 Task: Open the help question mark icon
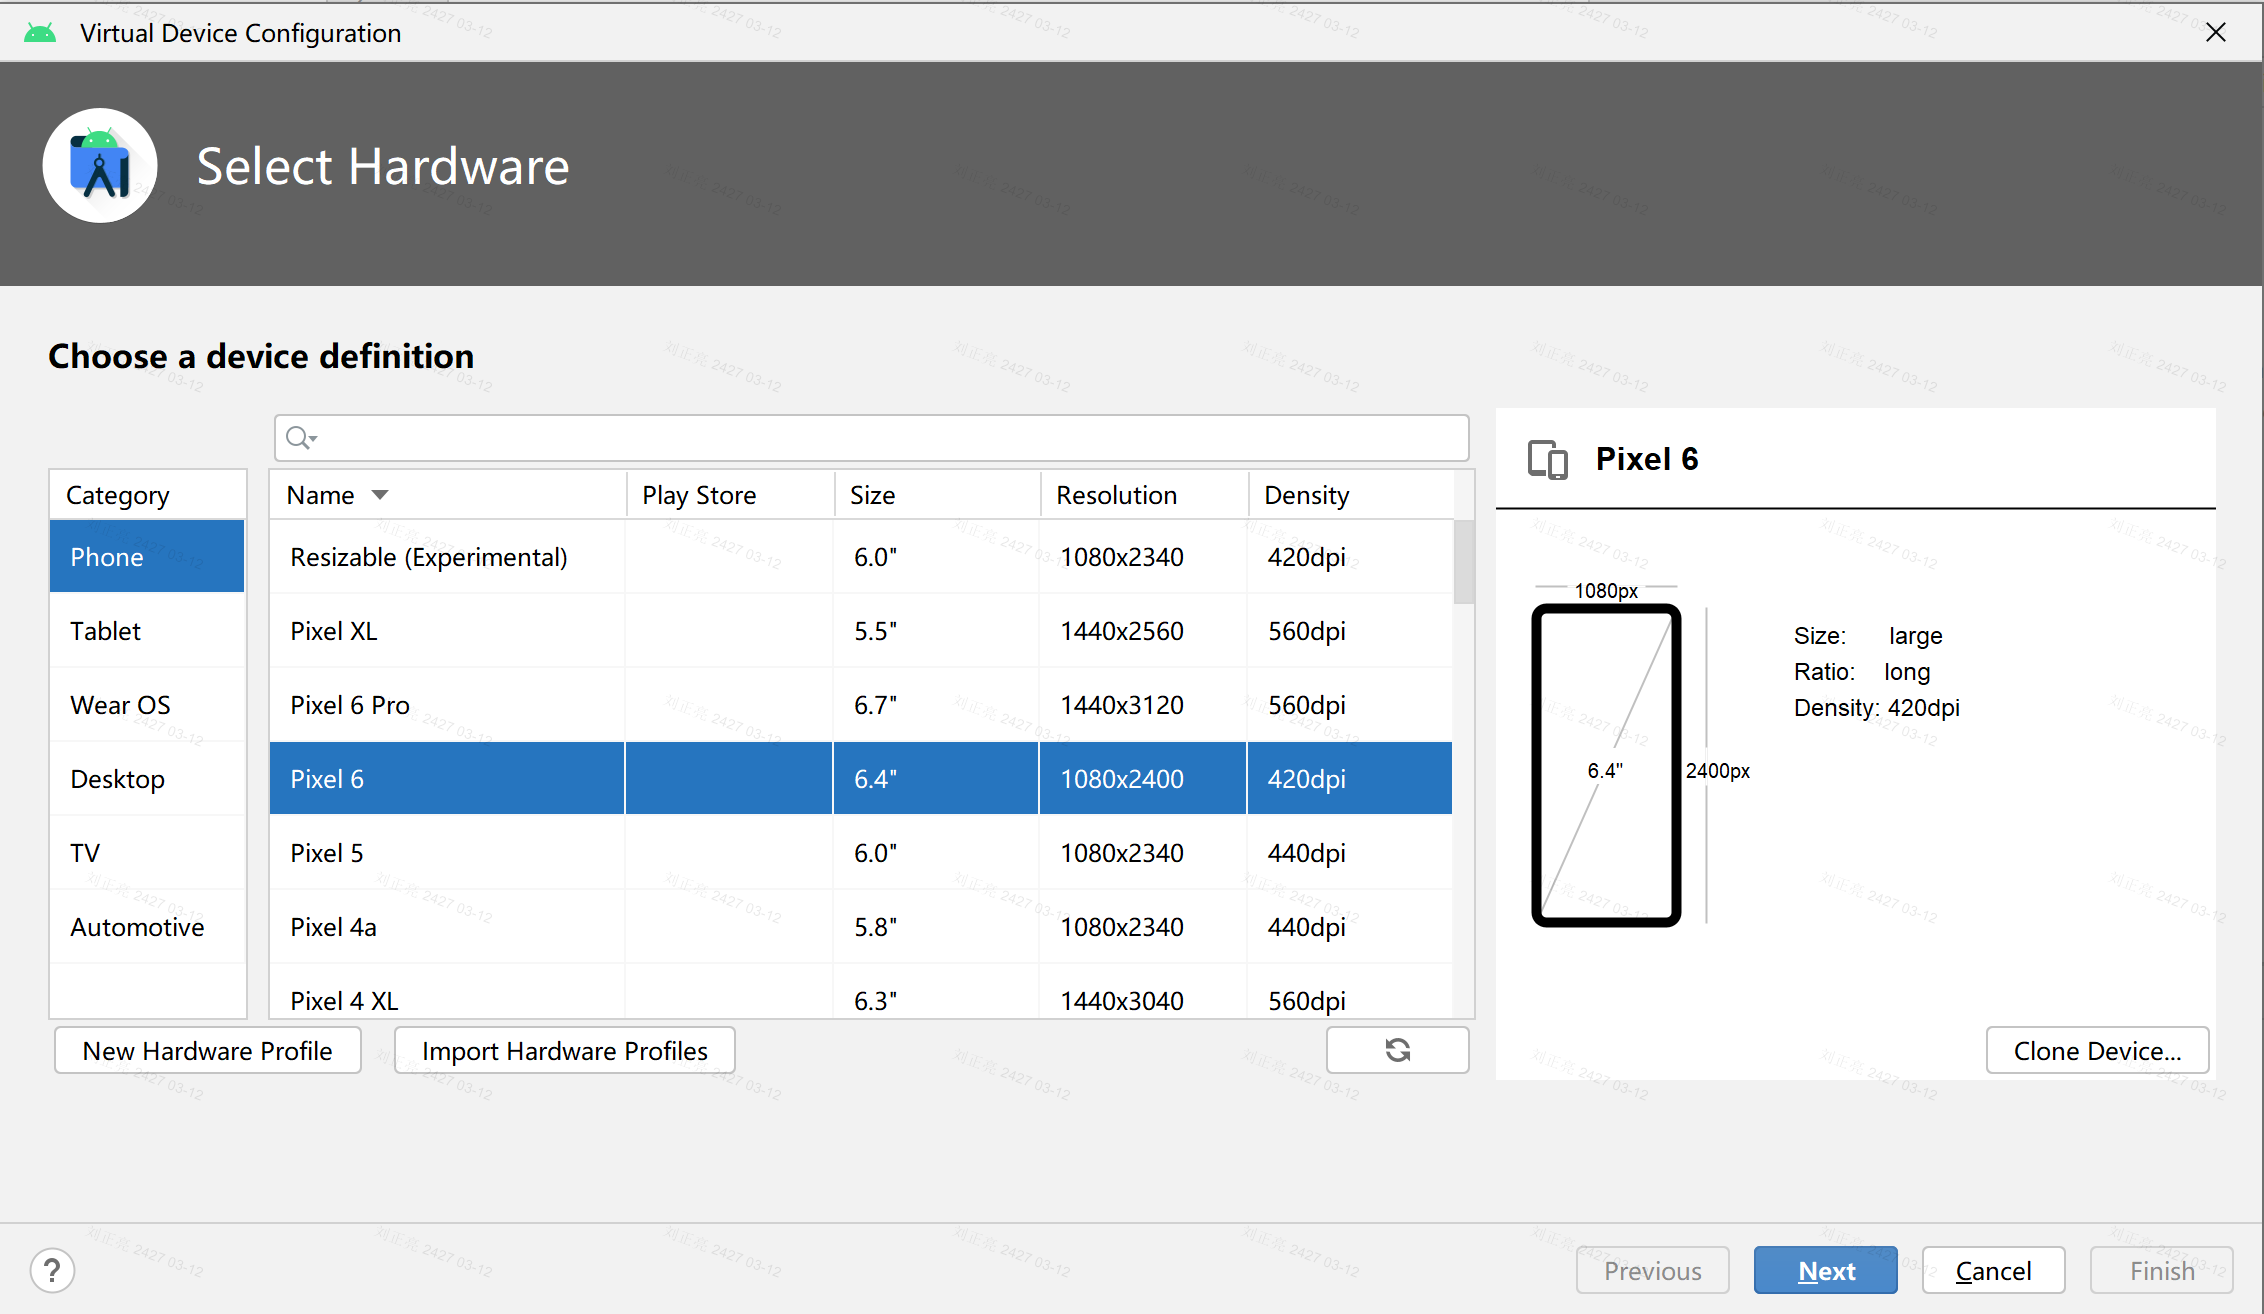pos(52,1270)
